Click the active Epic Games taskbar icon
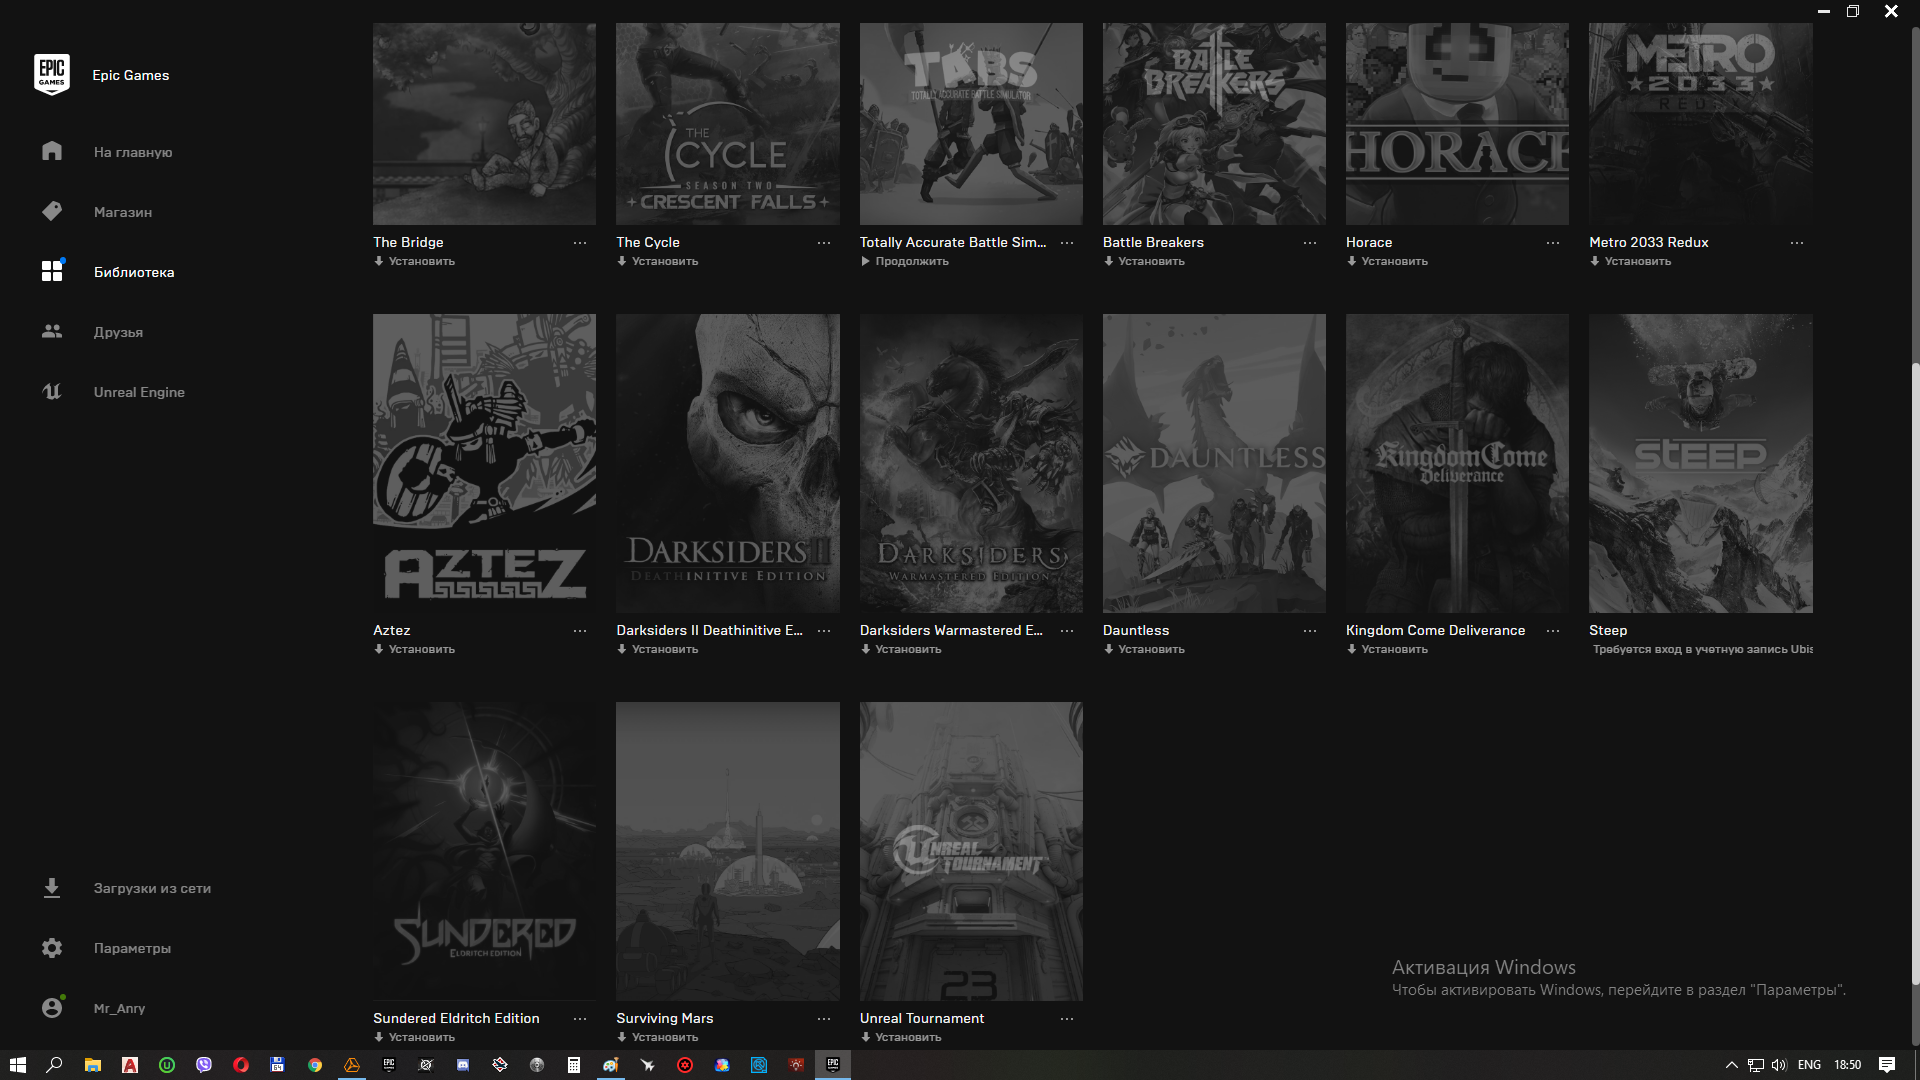Image resolution: width=1920 pixels, height=1080 pixels. click(833, 1065)
